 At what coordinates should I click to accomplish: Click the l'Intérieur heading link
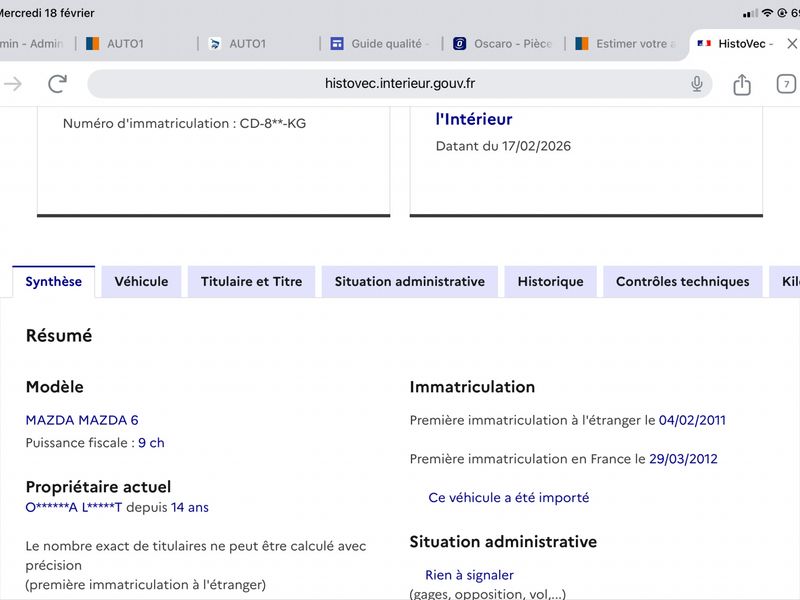[x=473, y=119]
